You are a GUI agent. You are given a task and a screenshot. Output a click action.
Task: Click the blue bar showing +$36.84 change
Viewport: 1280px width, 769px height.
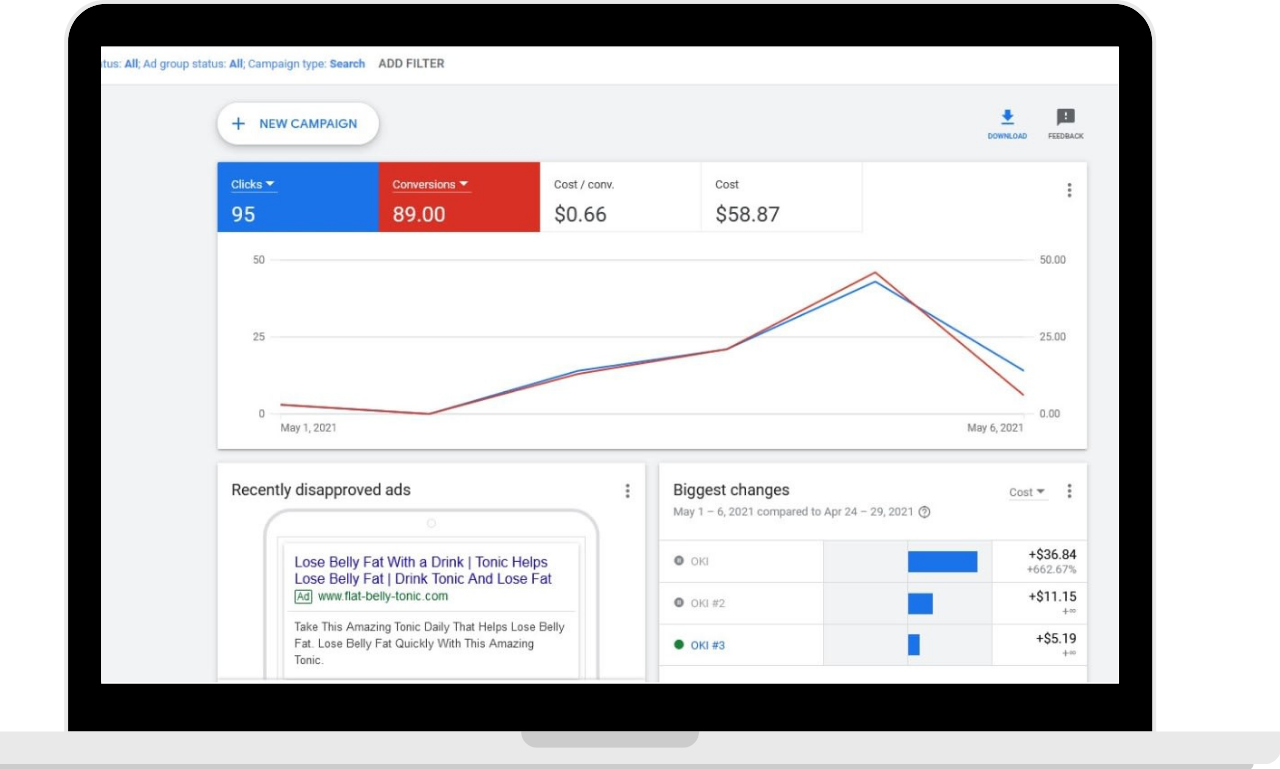pos(941,561)
